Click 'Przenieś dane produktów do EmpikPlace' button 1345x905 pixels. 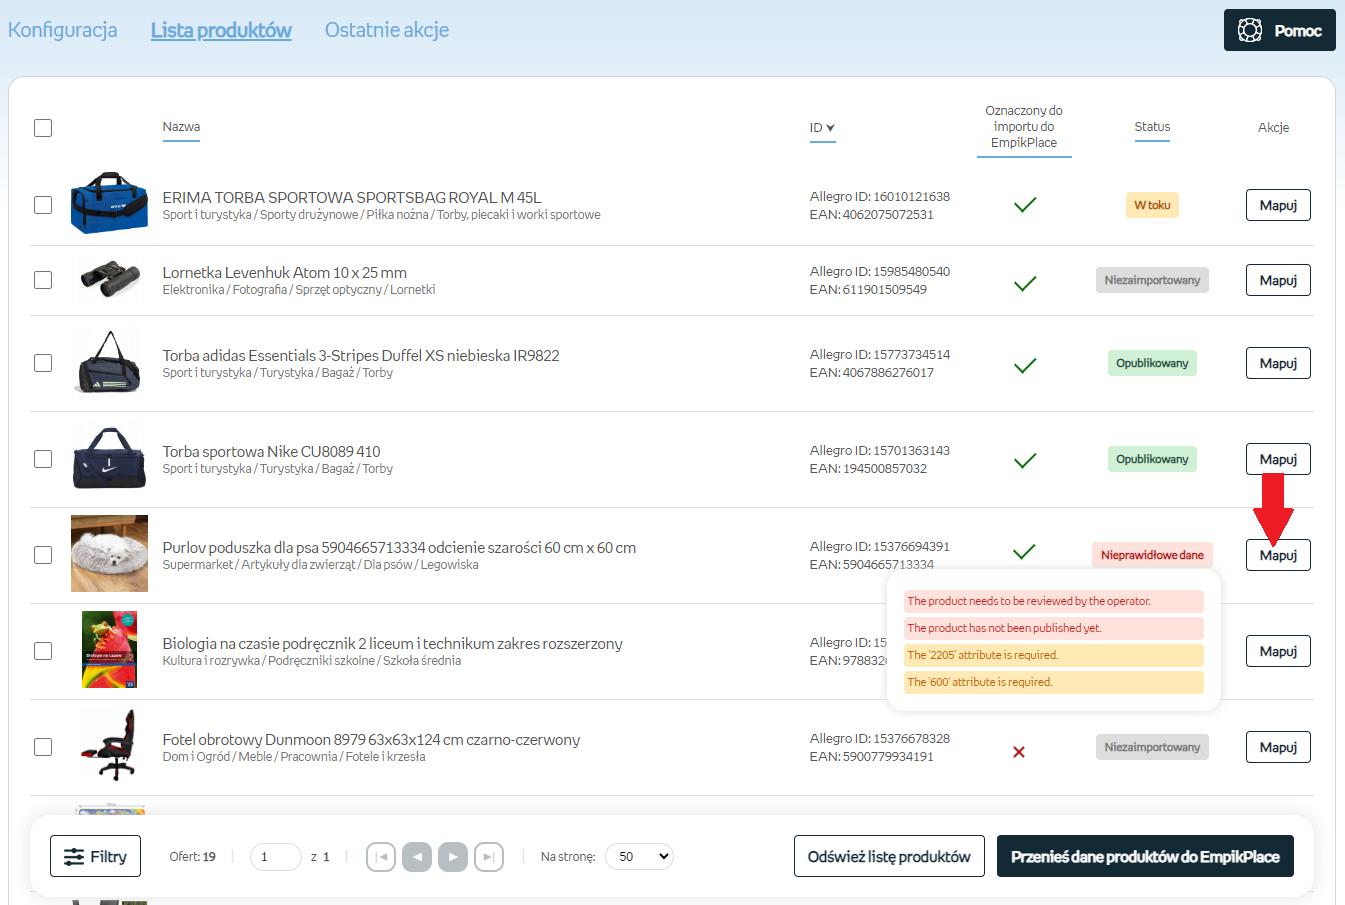click(1144, 857)
